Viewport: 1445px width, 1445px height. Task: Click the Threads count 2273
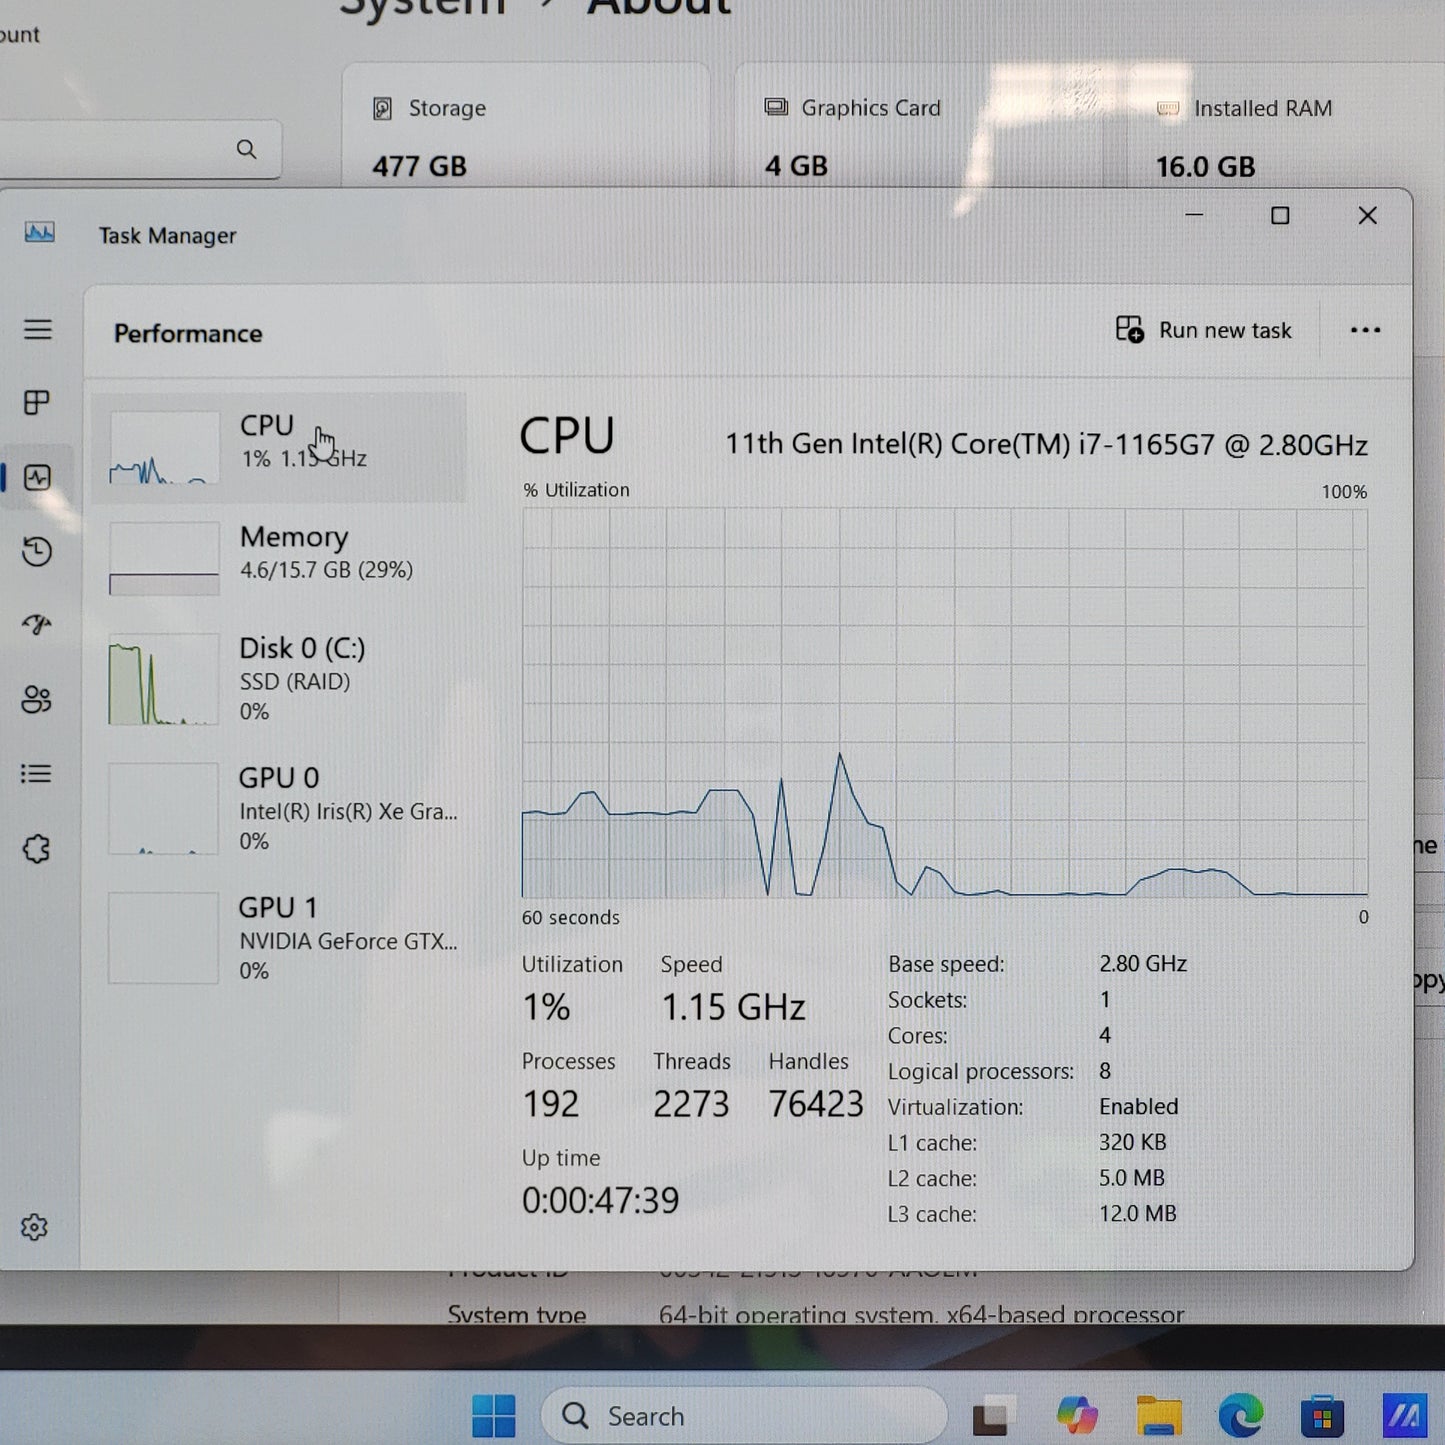coord(691,1104)
